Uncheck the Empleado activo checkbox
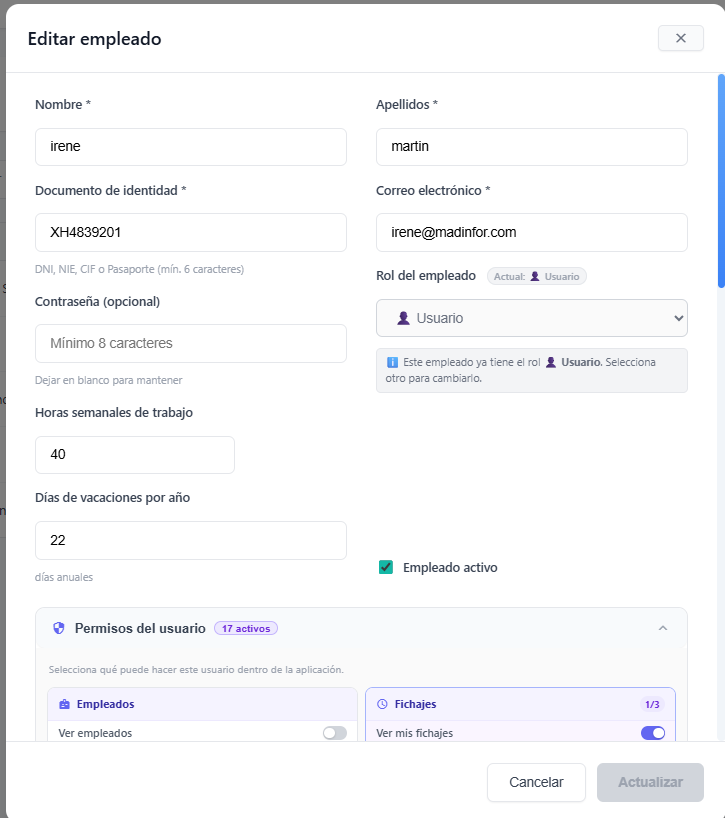Screen dimensions: 725x818 [386, 567]
